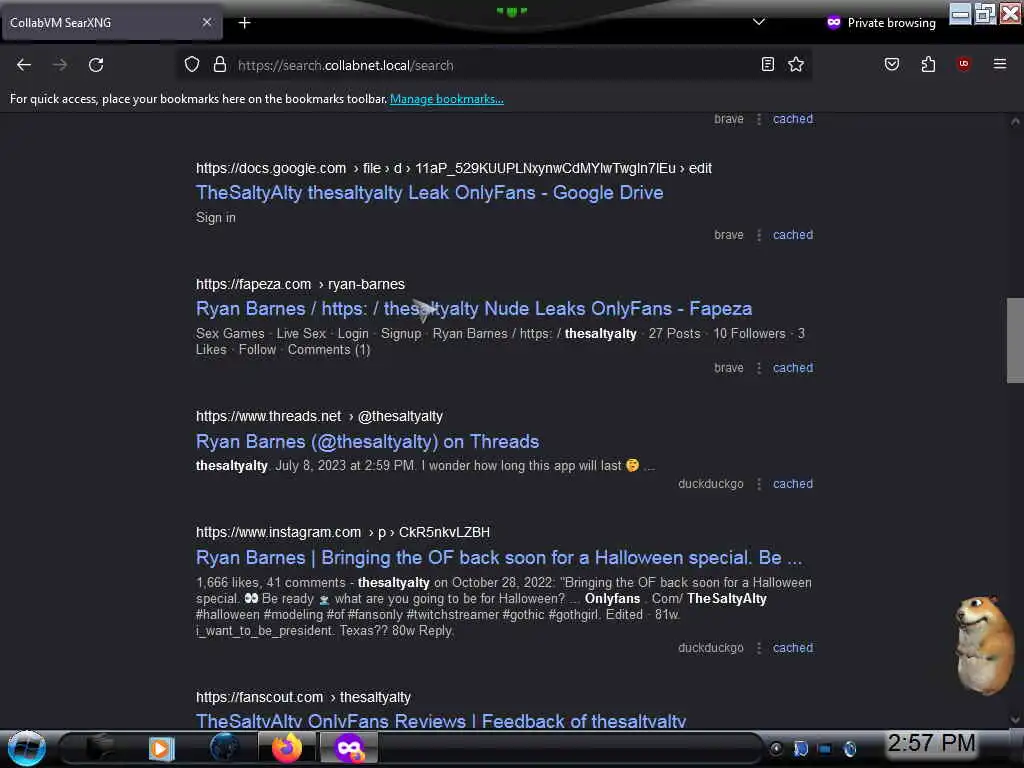Open private browsing Firefox taskbar icon

point(349,748)
